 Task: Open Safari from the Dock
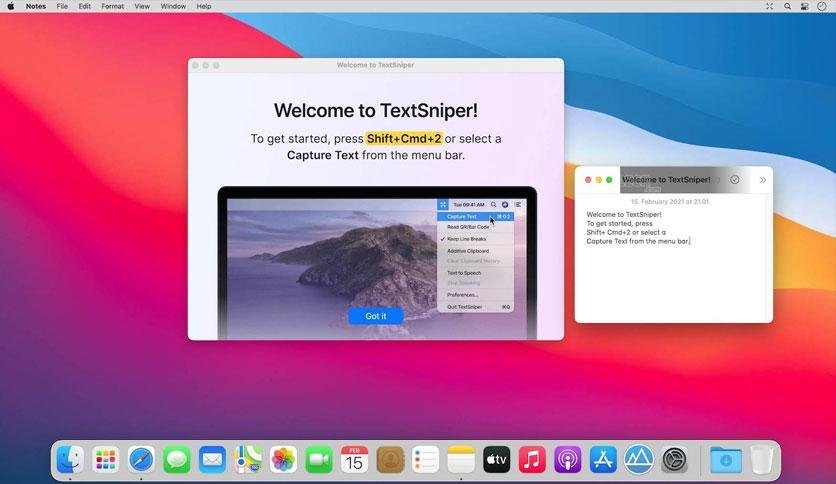click(x=141, y=459)
